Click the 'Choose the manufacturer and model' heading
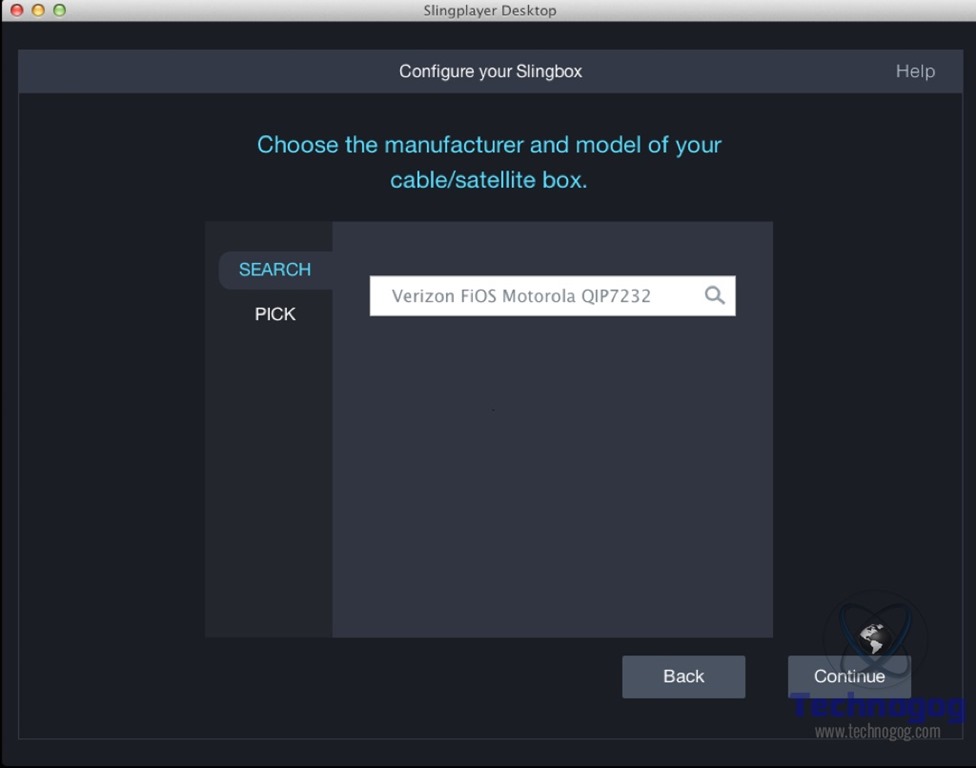This screenshot has height=768, width=976. [489, 145]
